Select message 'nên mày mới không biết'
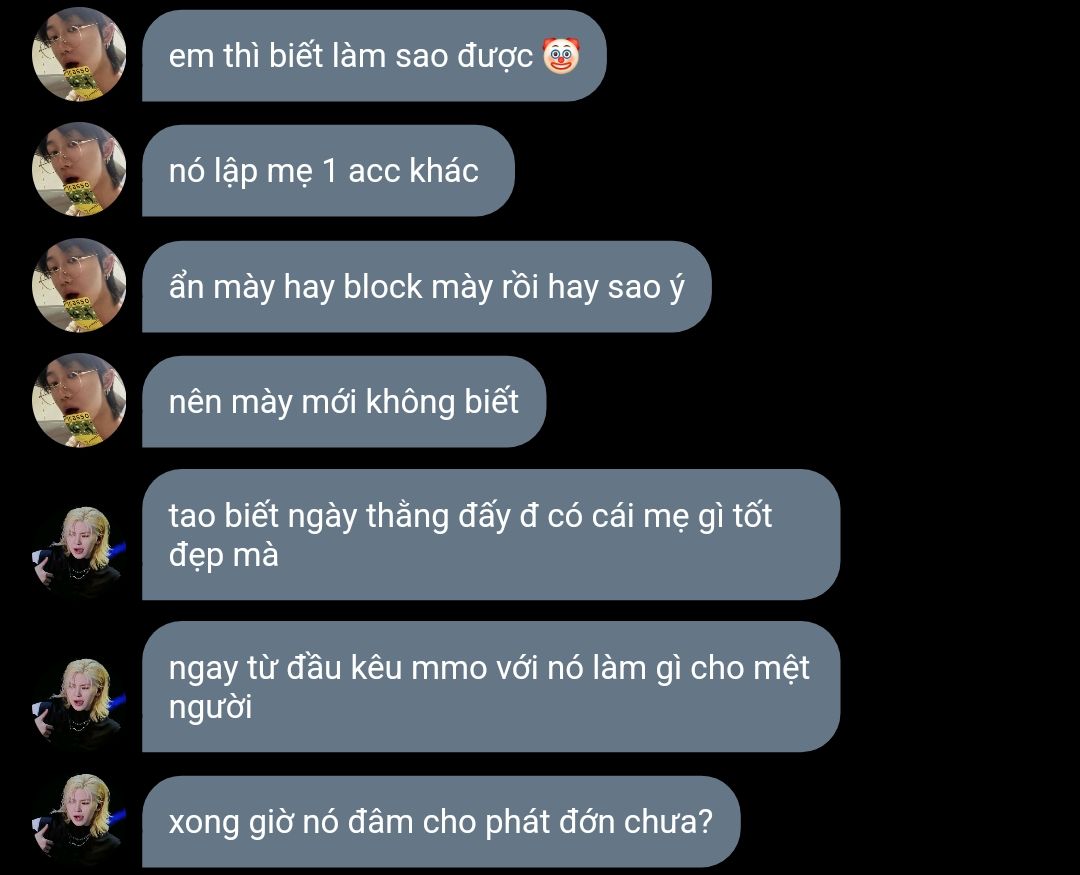Screen dimensions: 1080x875 [x=344, y=401]
